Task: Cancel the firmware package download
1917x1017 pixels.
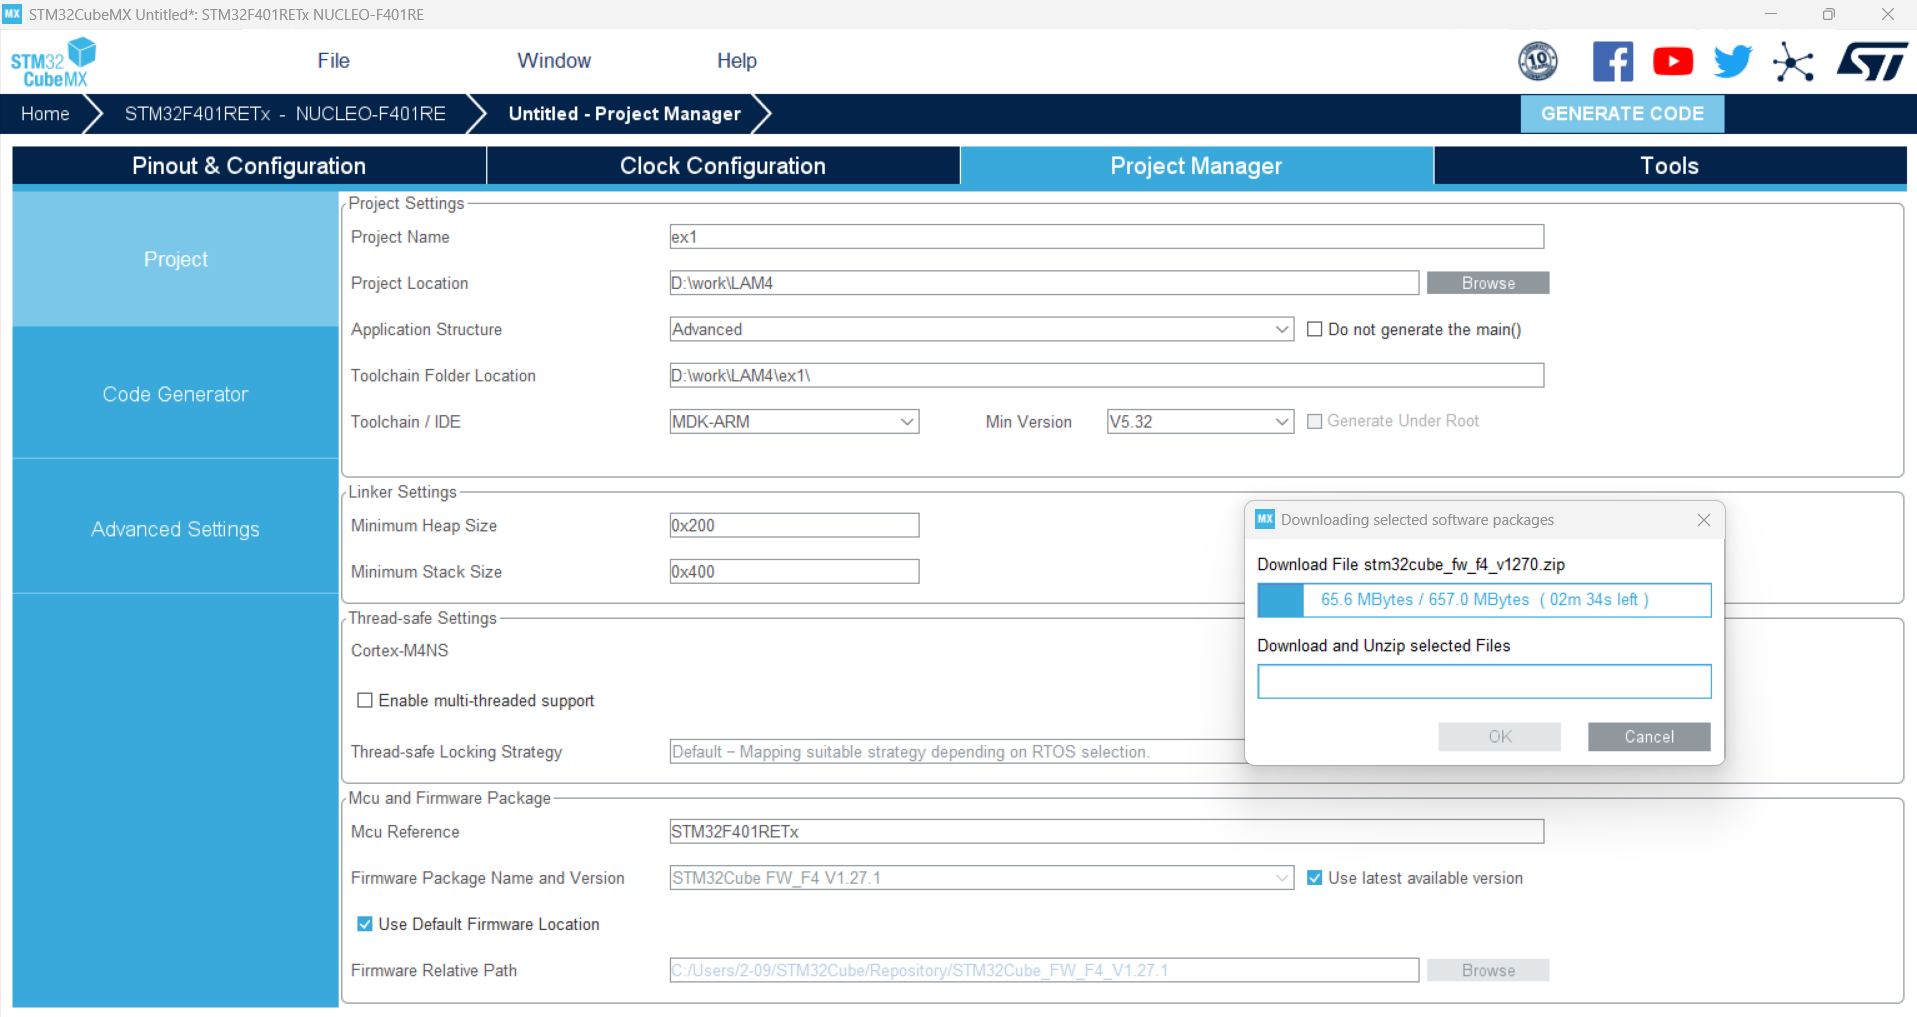Action: coord(1649,736)
